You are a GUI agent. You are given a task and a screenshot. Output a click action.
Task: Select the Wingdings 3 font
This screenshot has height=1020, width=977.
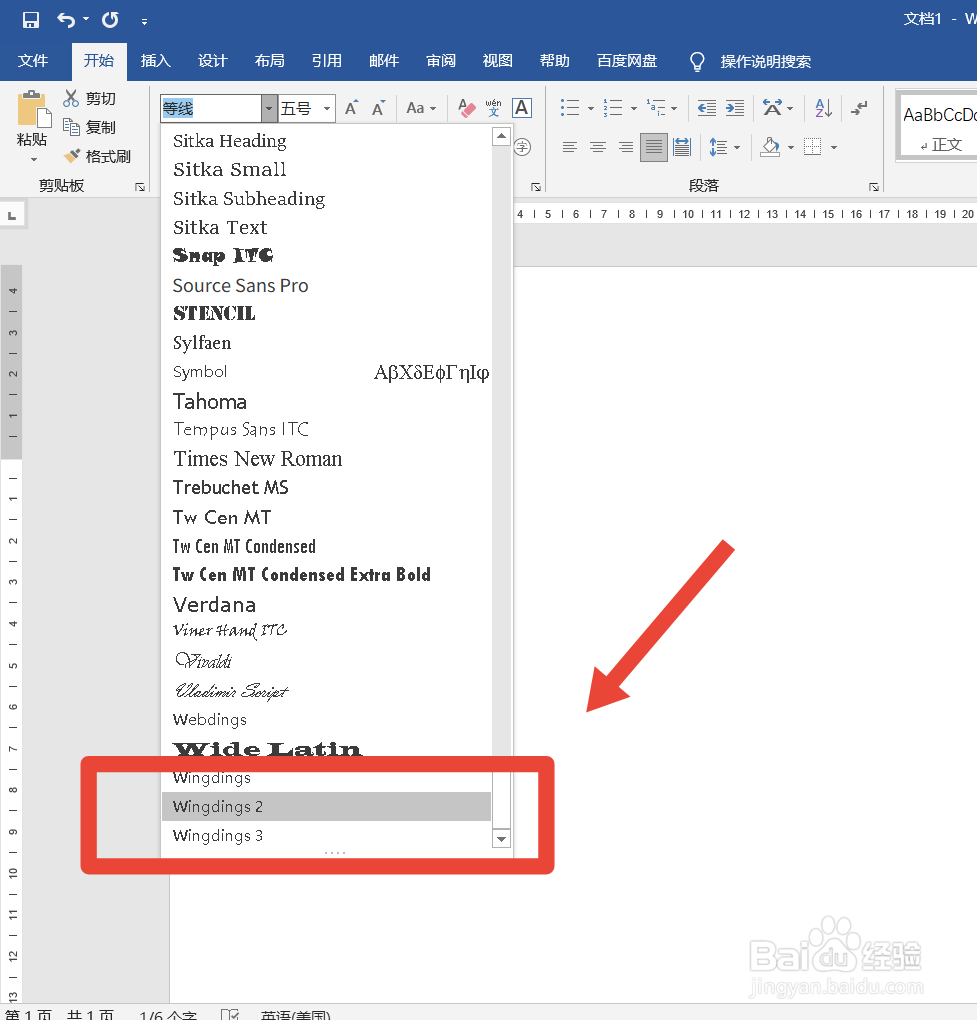(x=326, y=835)
